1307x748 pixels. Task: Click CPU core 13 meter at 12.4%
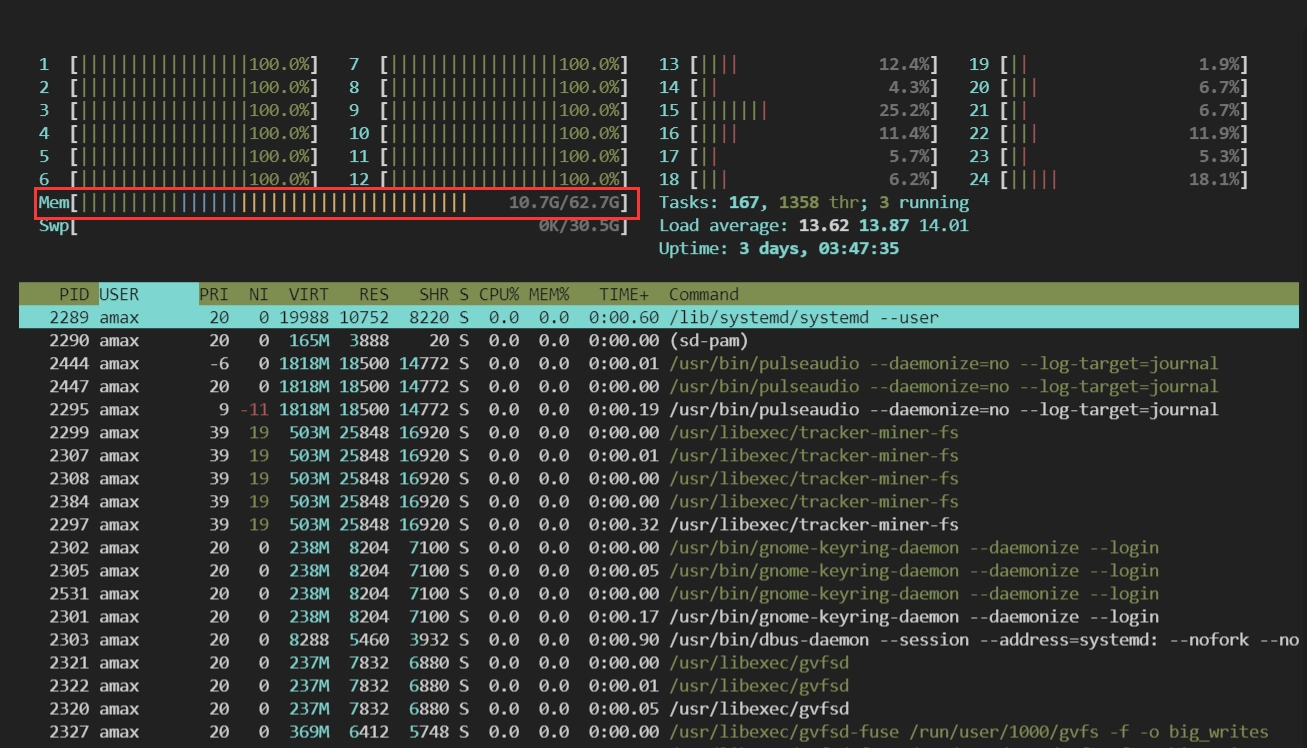click(799, 64)
